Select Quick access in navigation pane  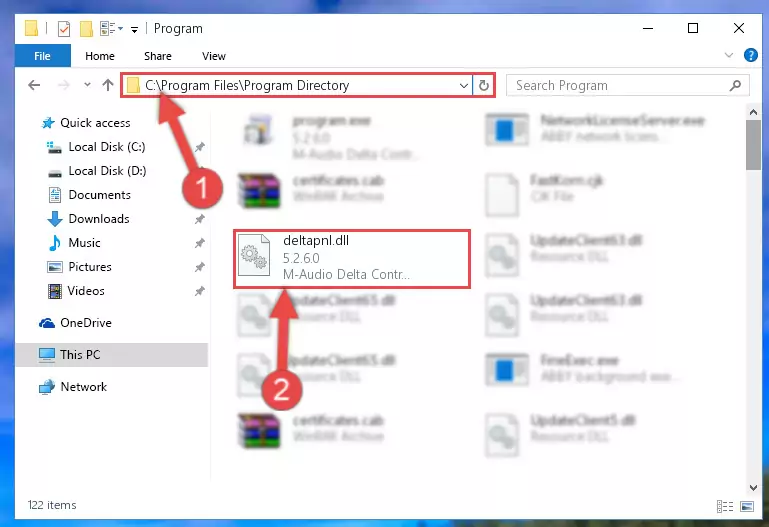tap(95, 123)
